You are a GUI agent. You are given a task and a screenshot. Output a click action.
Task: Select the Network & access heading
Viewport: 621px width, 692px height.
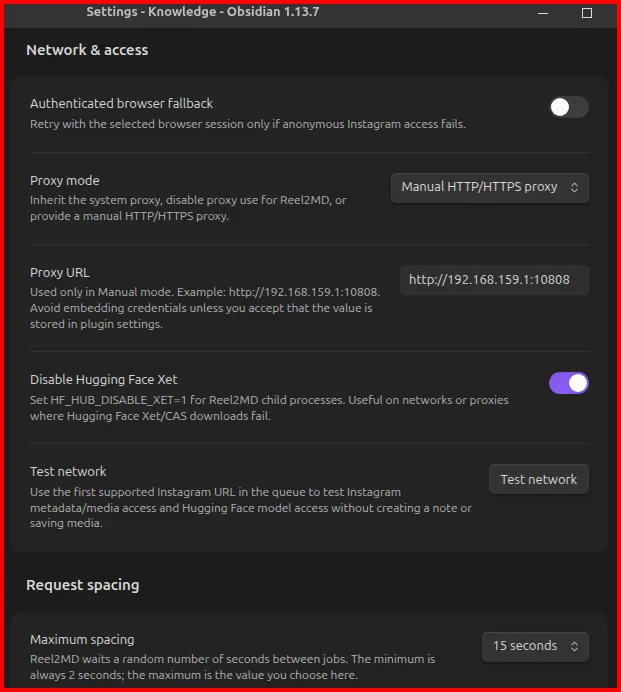[87, 50]
